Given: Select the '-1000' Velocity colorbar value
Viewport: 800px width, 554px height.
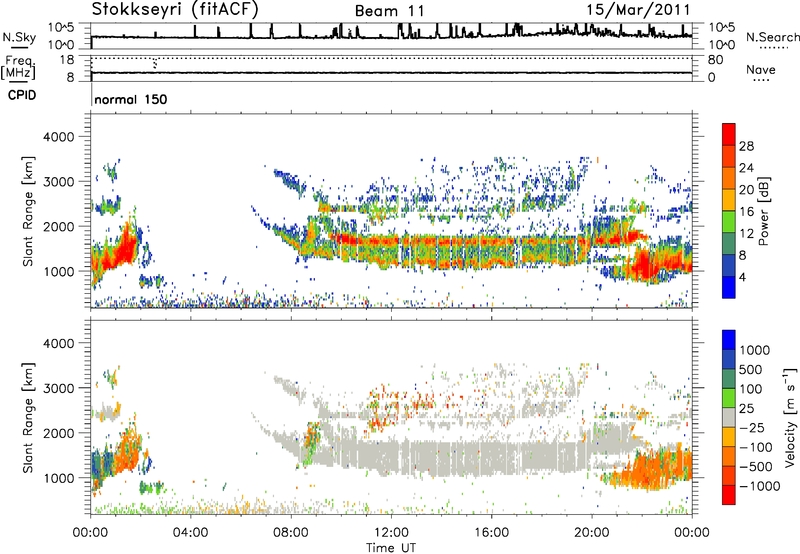Looking at the screenshot, I should tap(759, 486).
